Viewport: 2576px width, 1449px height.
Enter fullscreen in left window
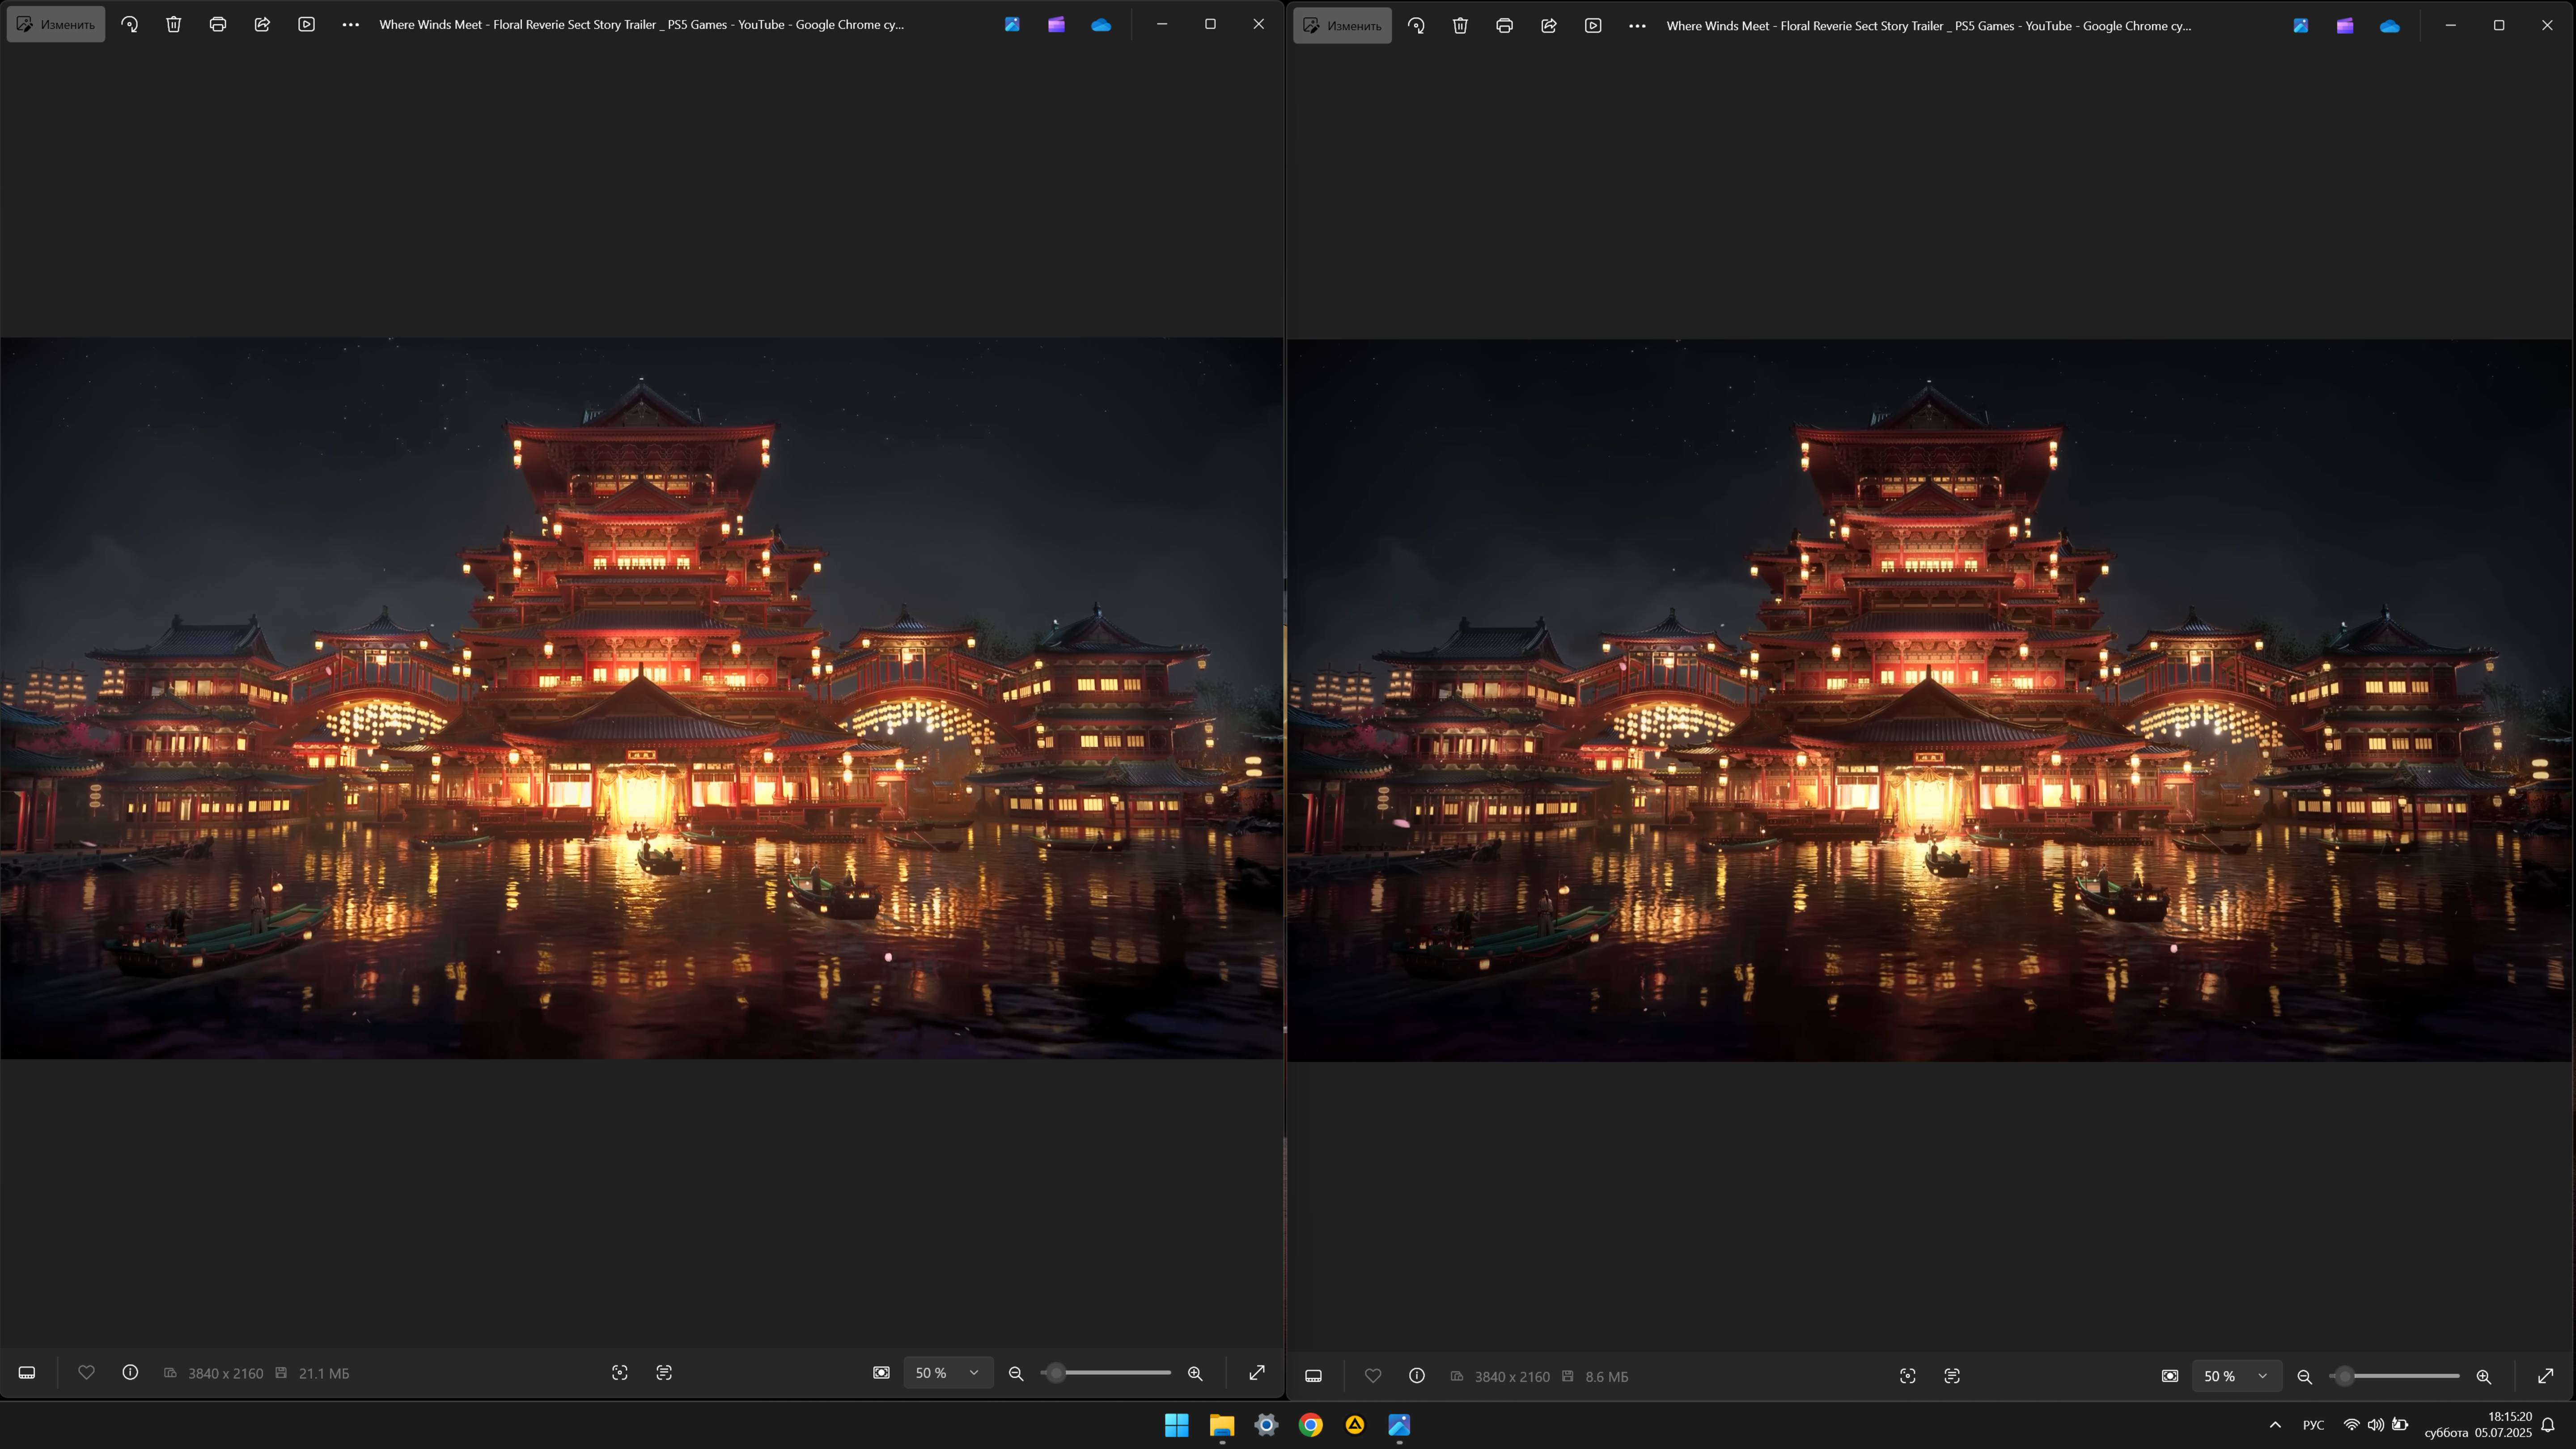[x=1257, y=1373]
